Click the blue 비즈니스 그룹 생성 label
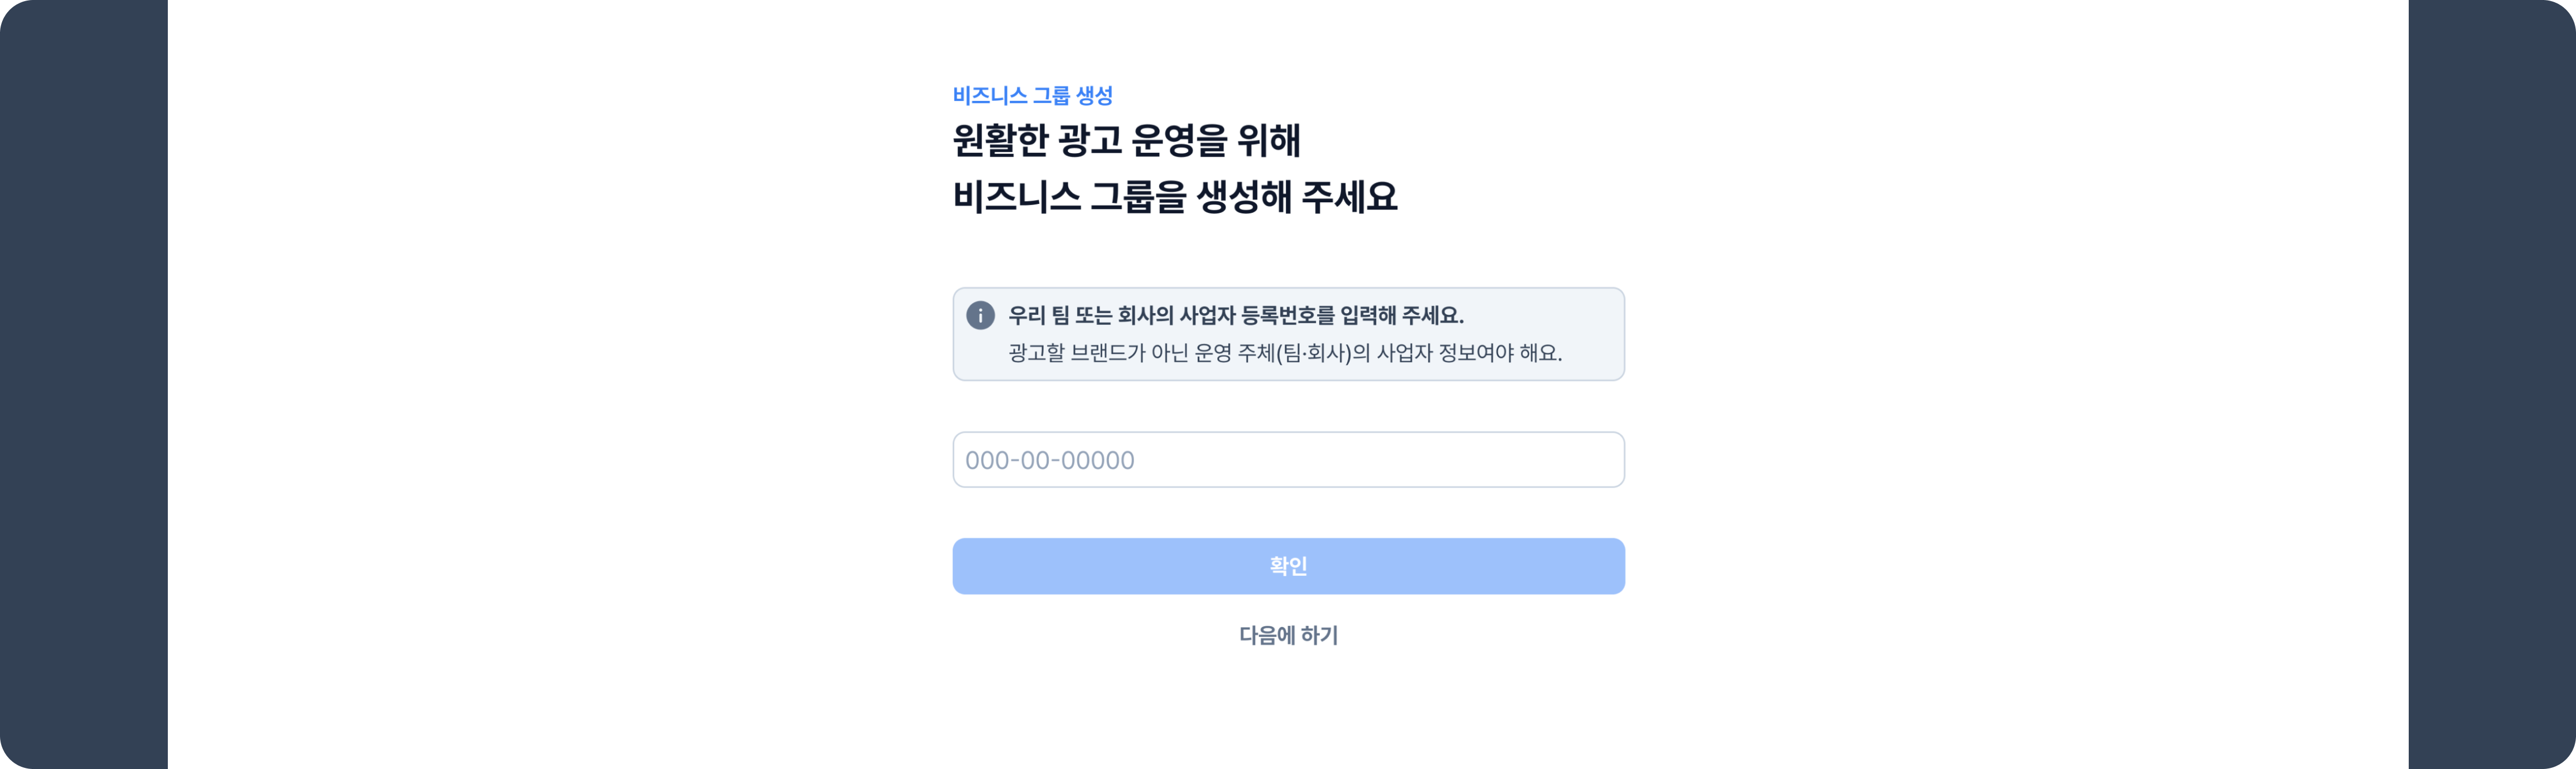This screenshot has width=2576, height=769. click(1032, 95)
